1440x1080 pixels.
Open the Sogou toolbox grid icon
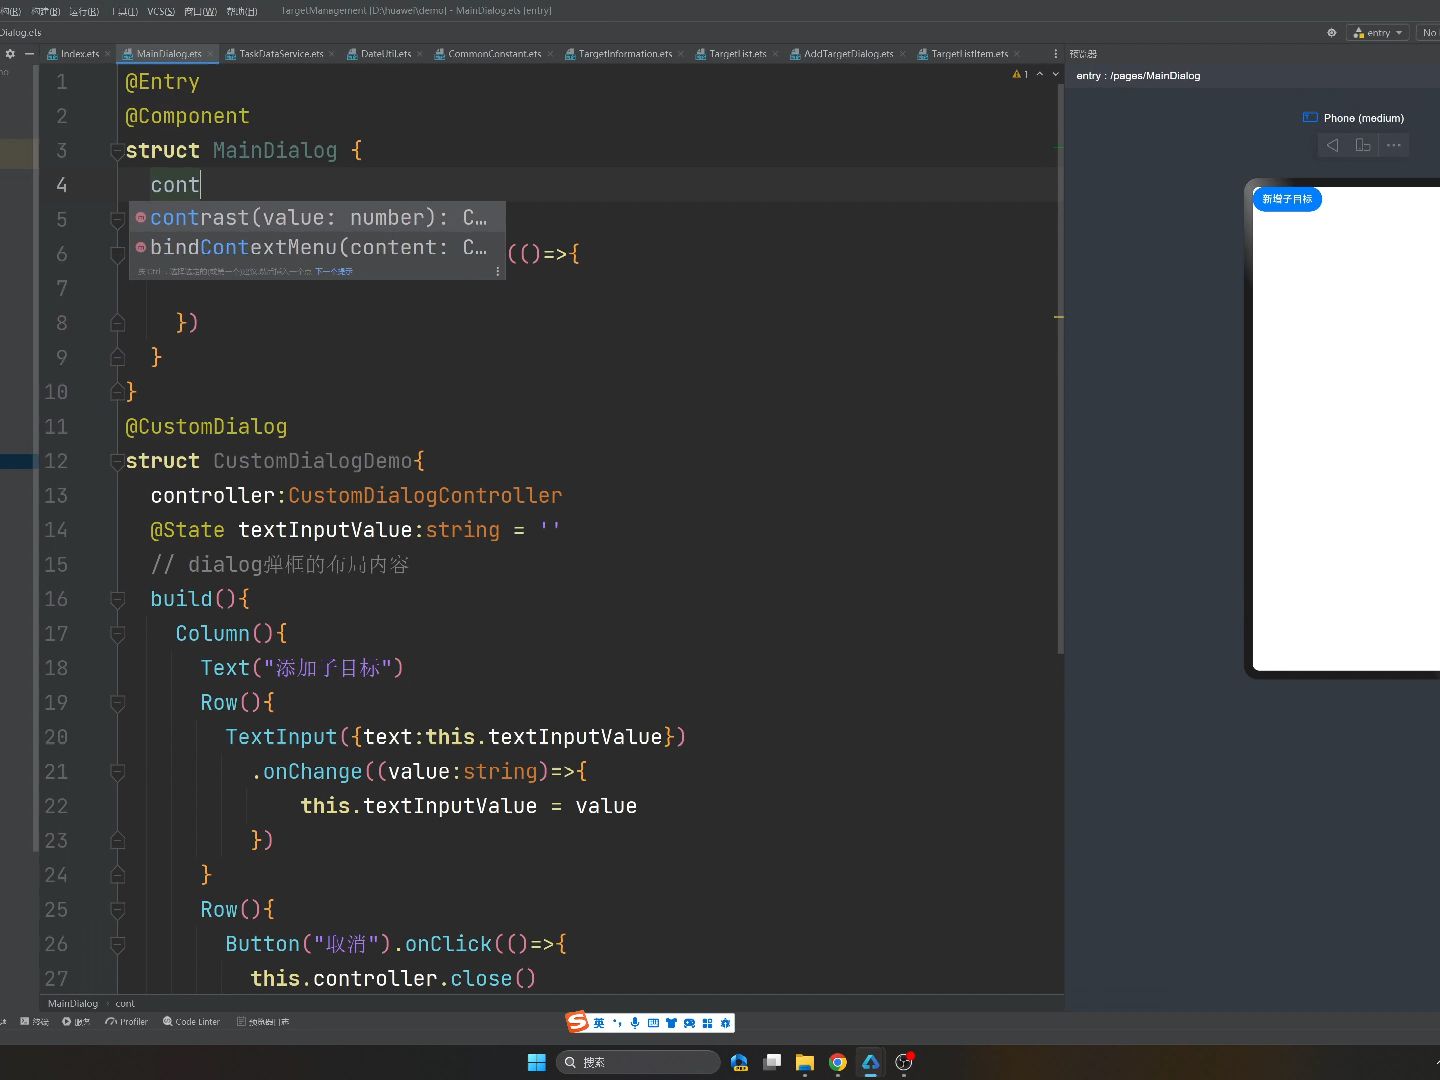point(707,1023)
